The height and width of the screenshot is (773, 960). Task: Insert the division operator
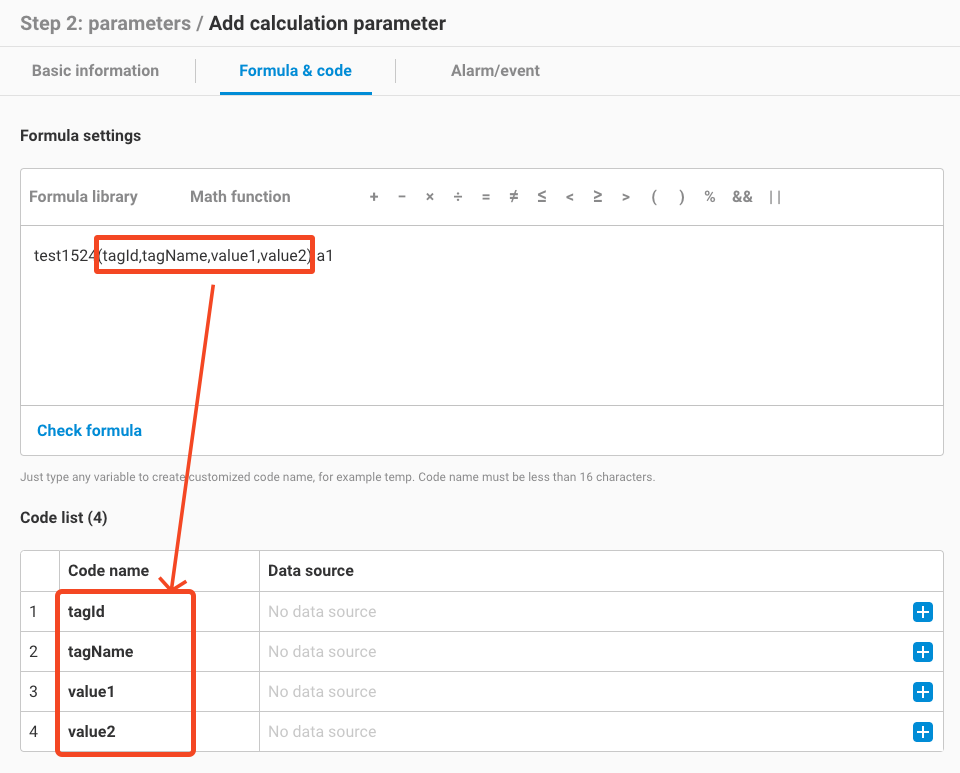[x=458, y=196]
